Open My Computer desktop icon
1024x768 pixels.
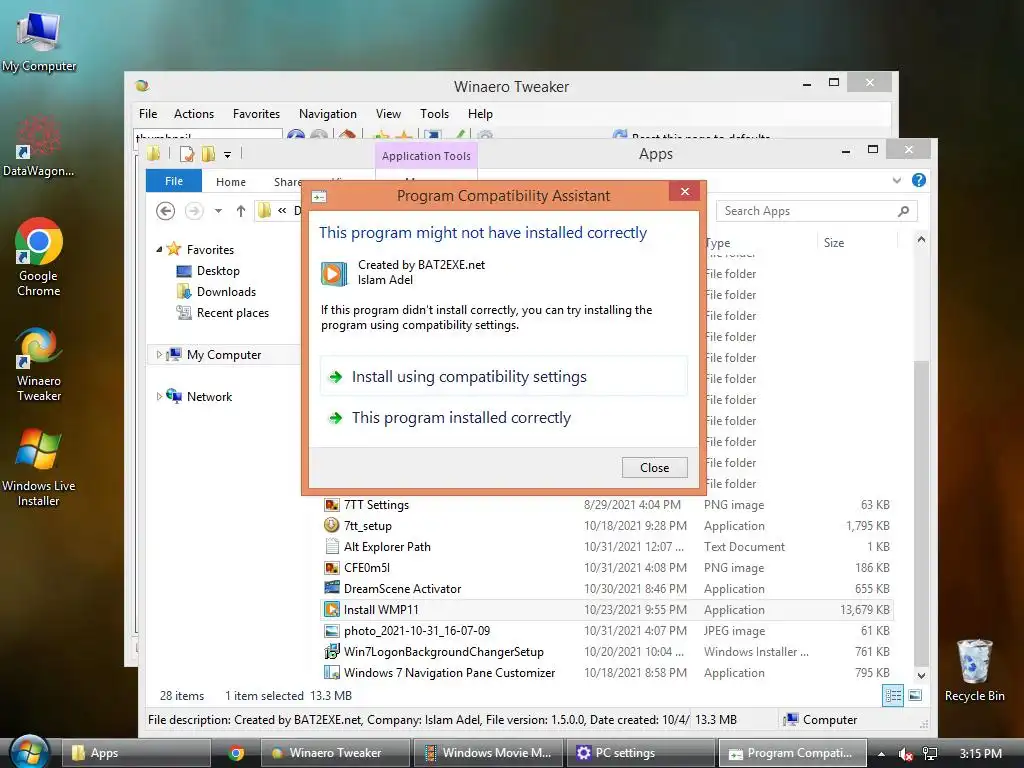[x=39, y=40]
